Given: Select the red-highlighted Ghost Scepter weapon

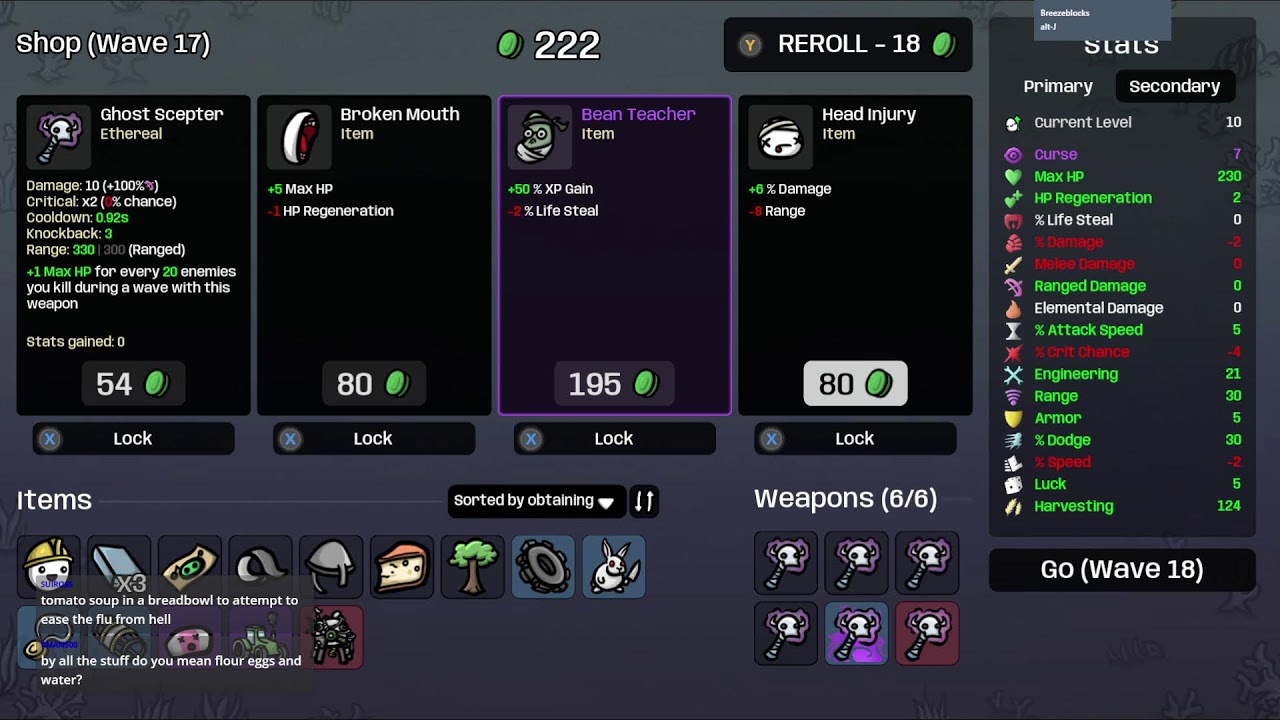Looking at the screenshot, I should (927, 633).
